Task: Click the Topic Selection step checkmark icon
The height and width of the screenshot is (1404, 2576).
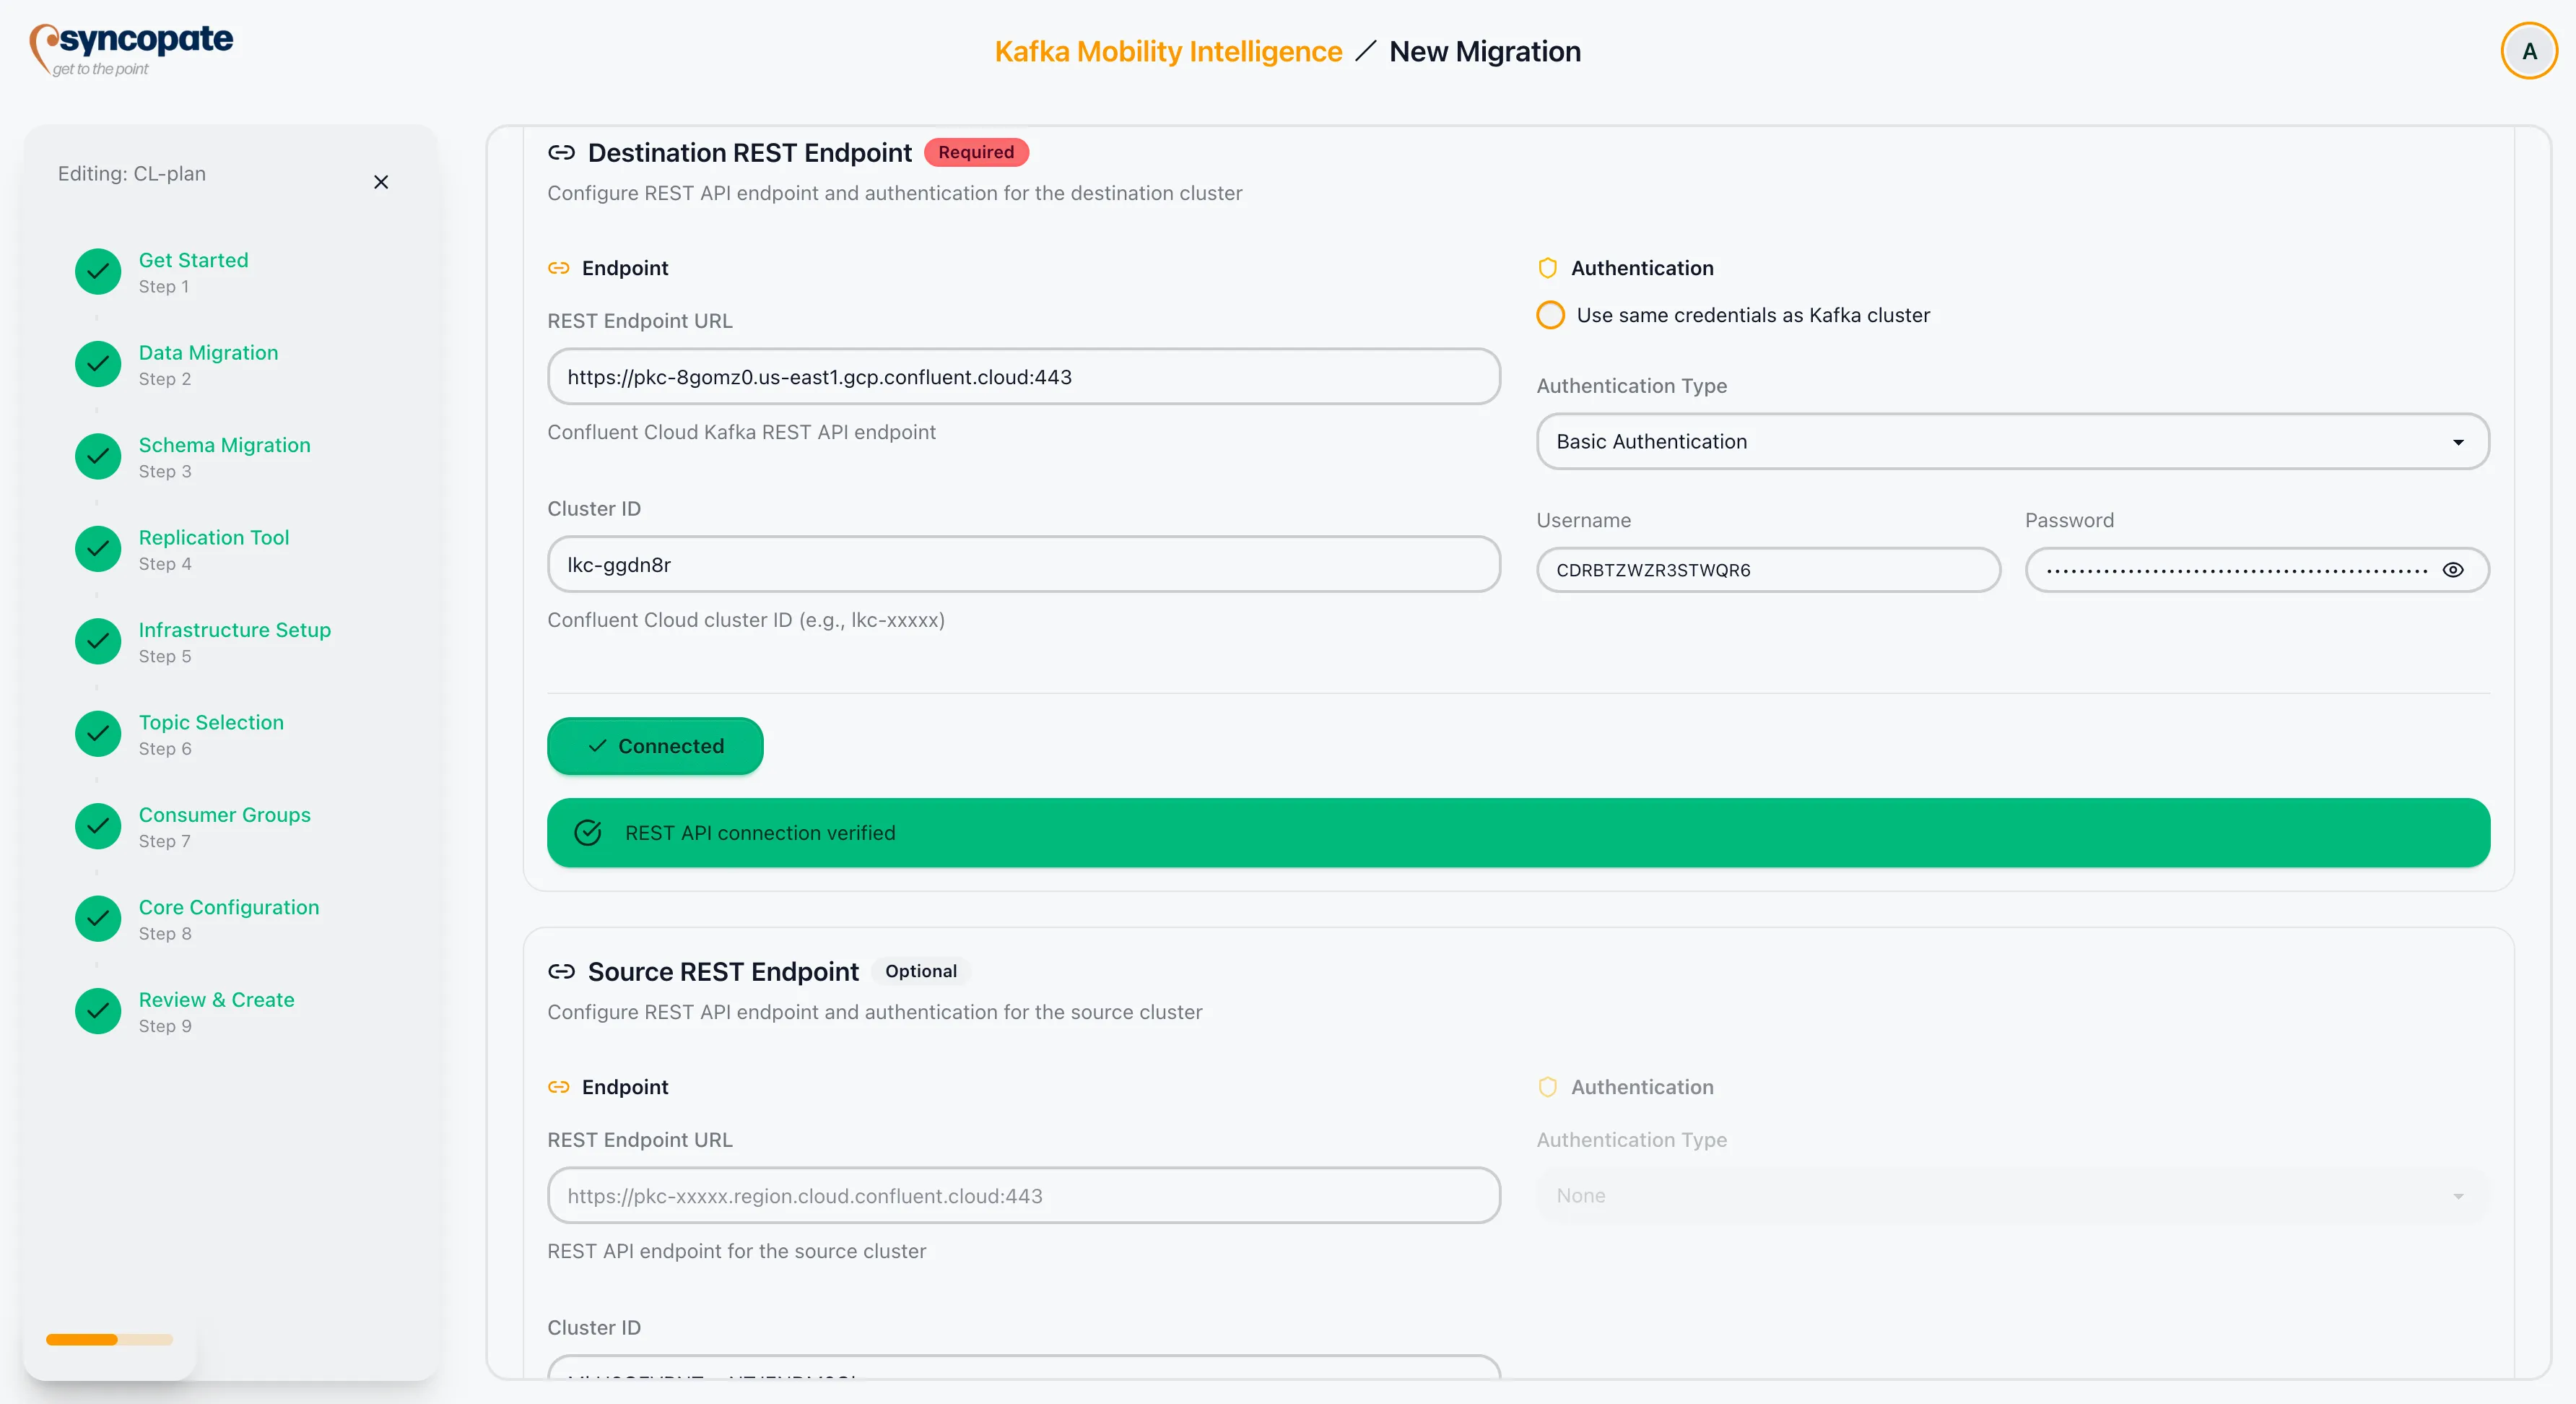Action: click(x=98, y=734)
